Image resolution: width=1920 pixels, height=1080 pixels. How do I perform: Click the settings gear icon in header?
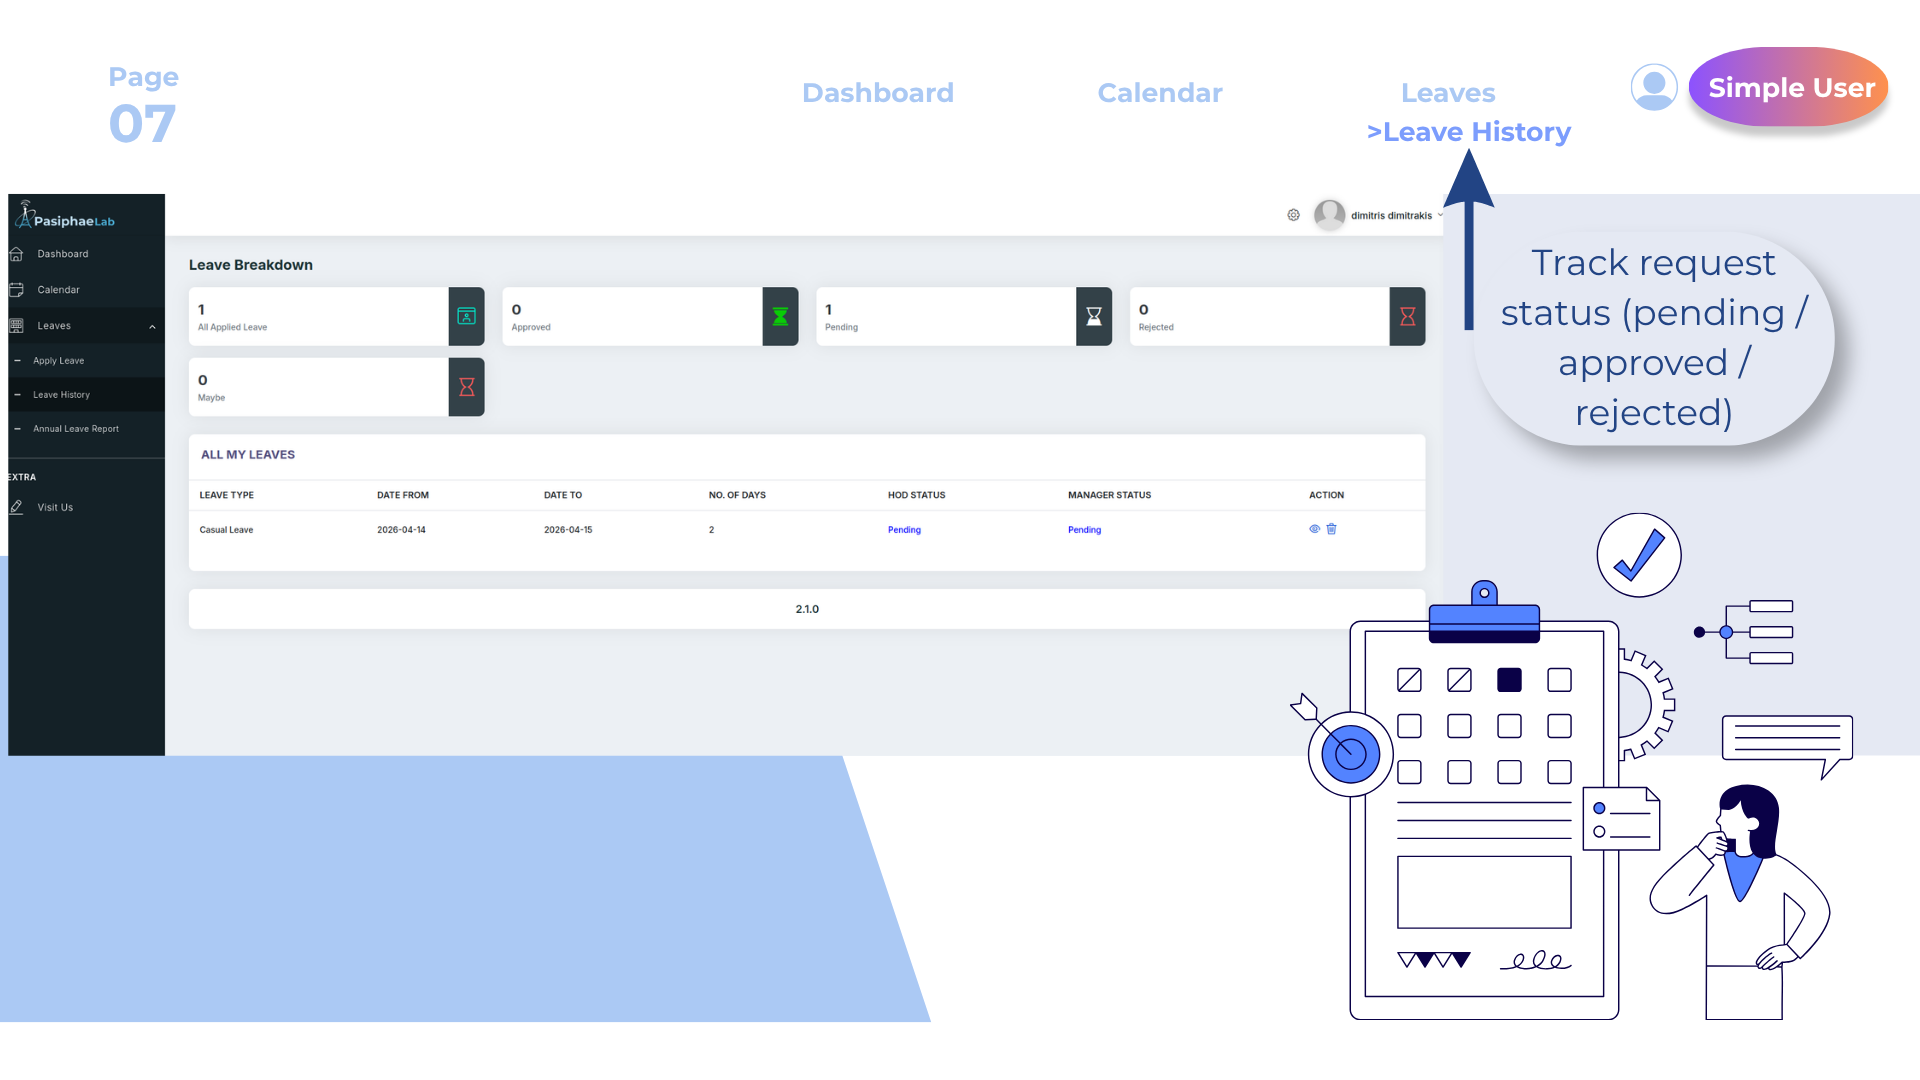pyautogui.click(x=1293, y=215)
